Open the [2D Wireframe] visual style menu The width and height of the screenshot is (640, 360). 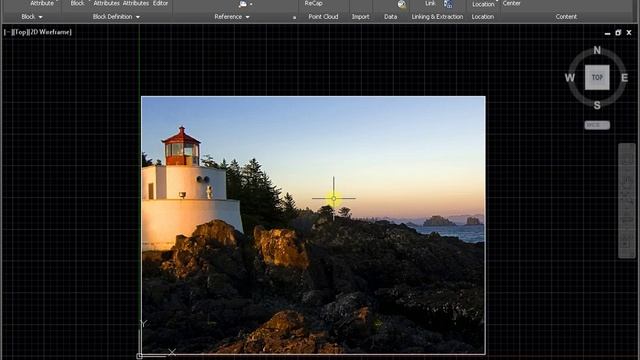pyautogui.click(x=49, y=32)
